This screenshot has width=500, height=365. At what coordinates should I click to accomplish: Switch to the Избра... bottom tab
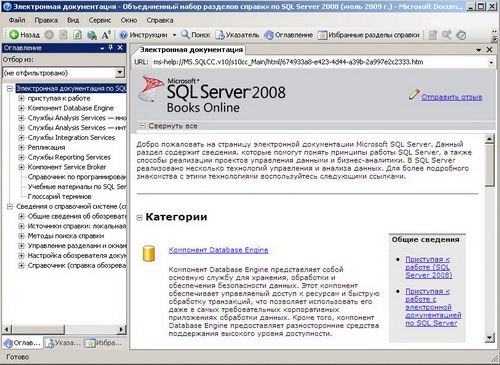104,343
